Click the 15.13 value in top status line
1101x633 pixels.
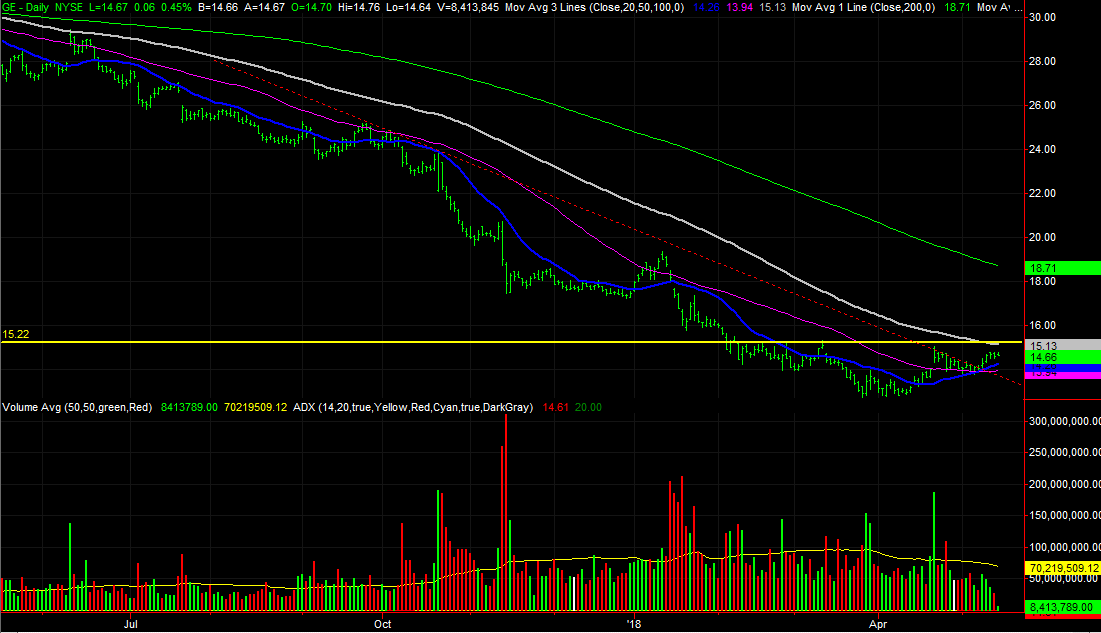(x=772, y=7)
